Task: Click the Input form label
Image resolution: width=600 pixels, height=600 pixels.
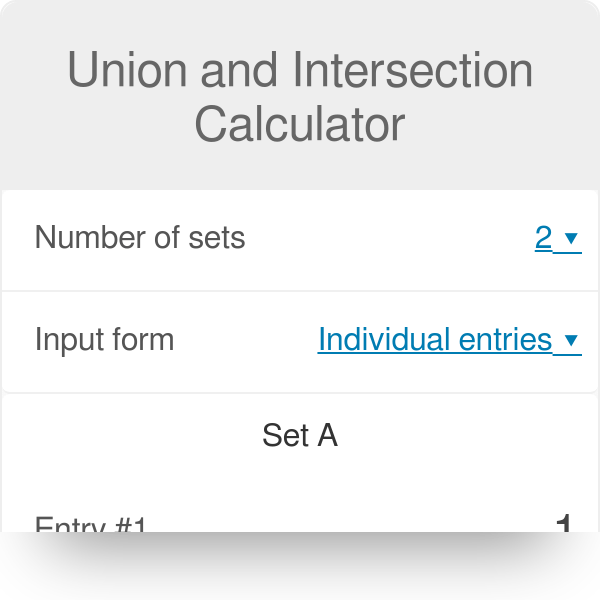Action: [x=104, y=340]
